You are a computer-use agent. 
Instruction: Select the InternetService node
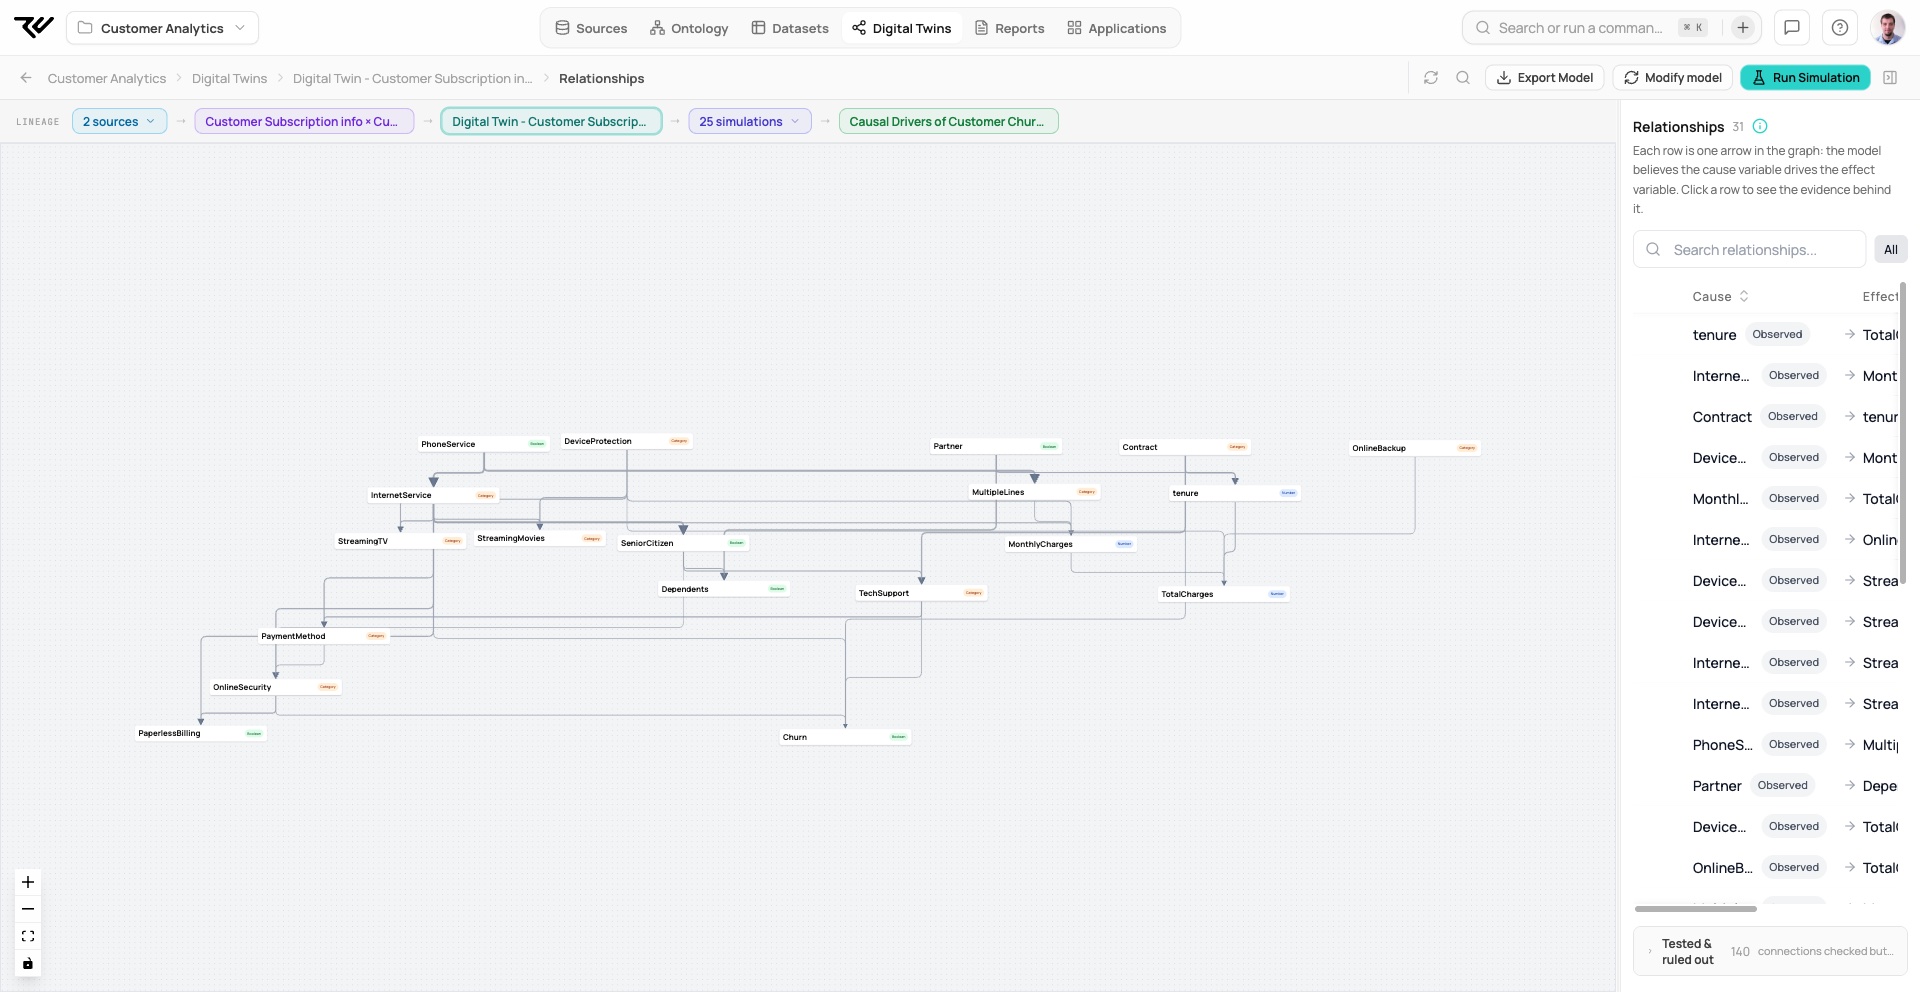(433, 495)
